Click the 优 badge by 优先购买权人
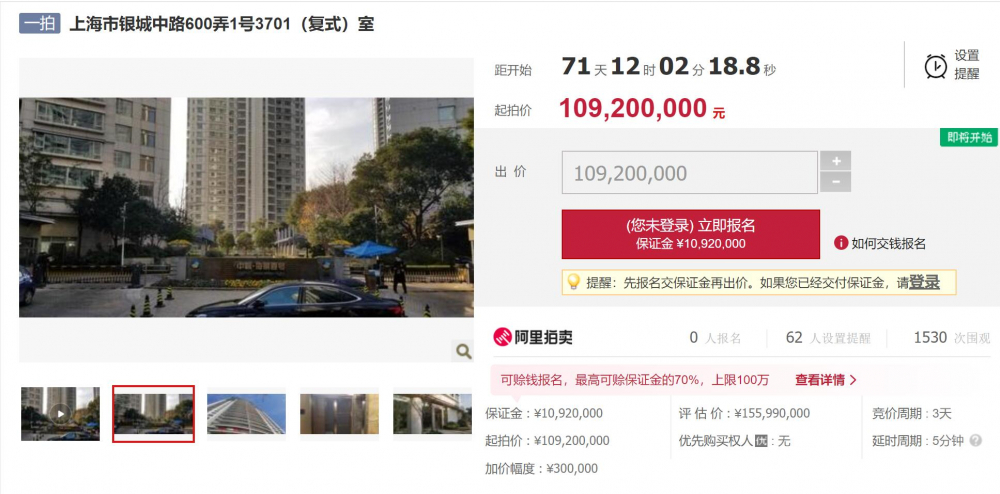The width and height of the screenshot is (1000, 494). [761, 440]
